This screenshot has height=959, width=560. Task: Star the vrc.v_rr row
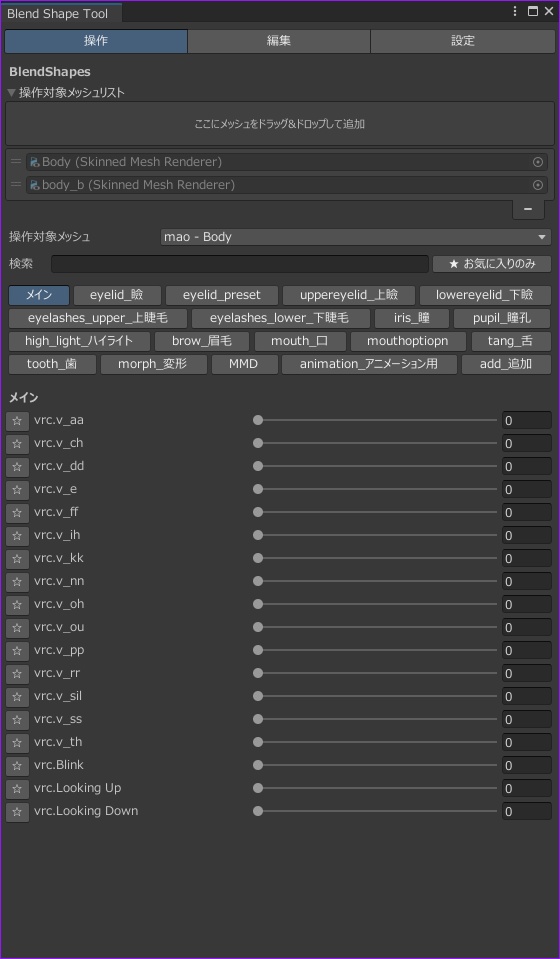pyautogui.click(x=17, y=674)
